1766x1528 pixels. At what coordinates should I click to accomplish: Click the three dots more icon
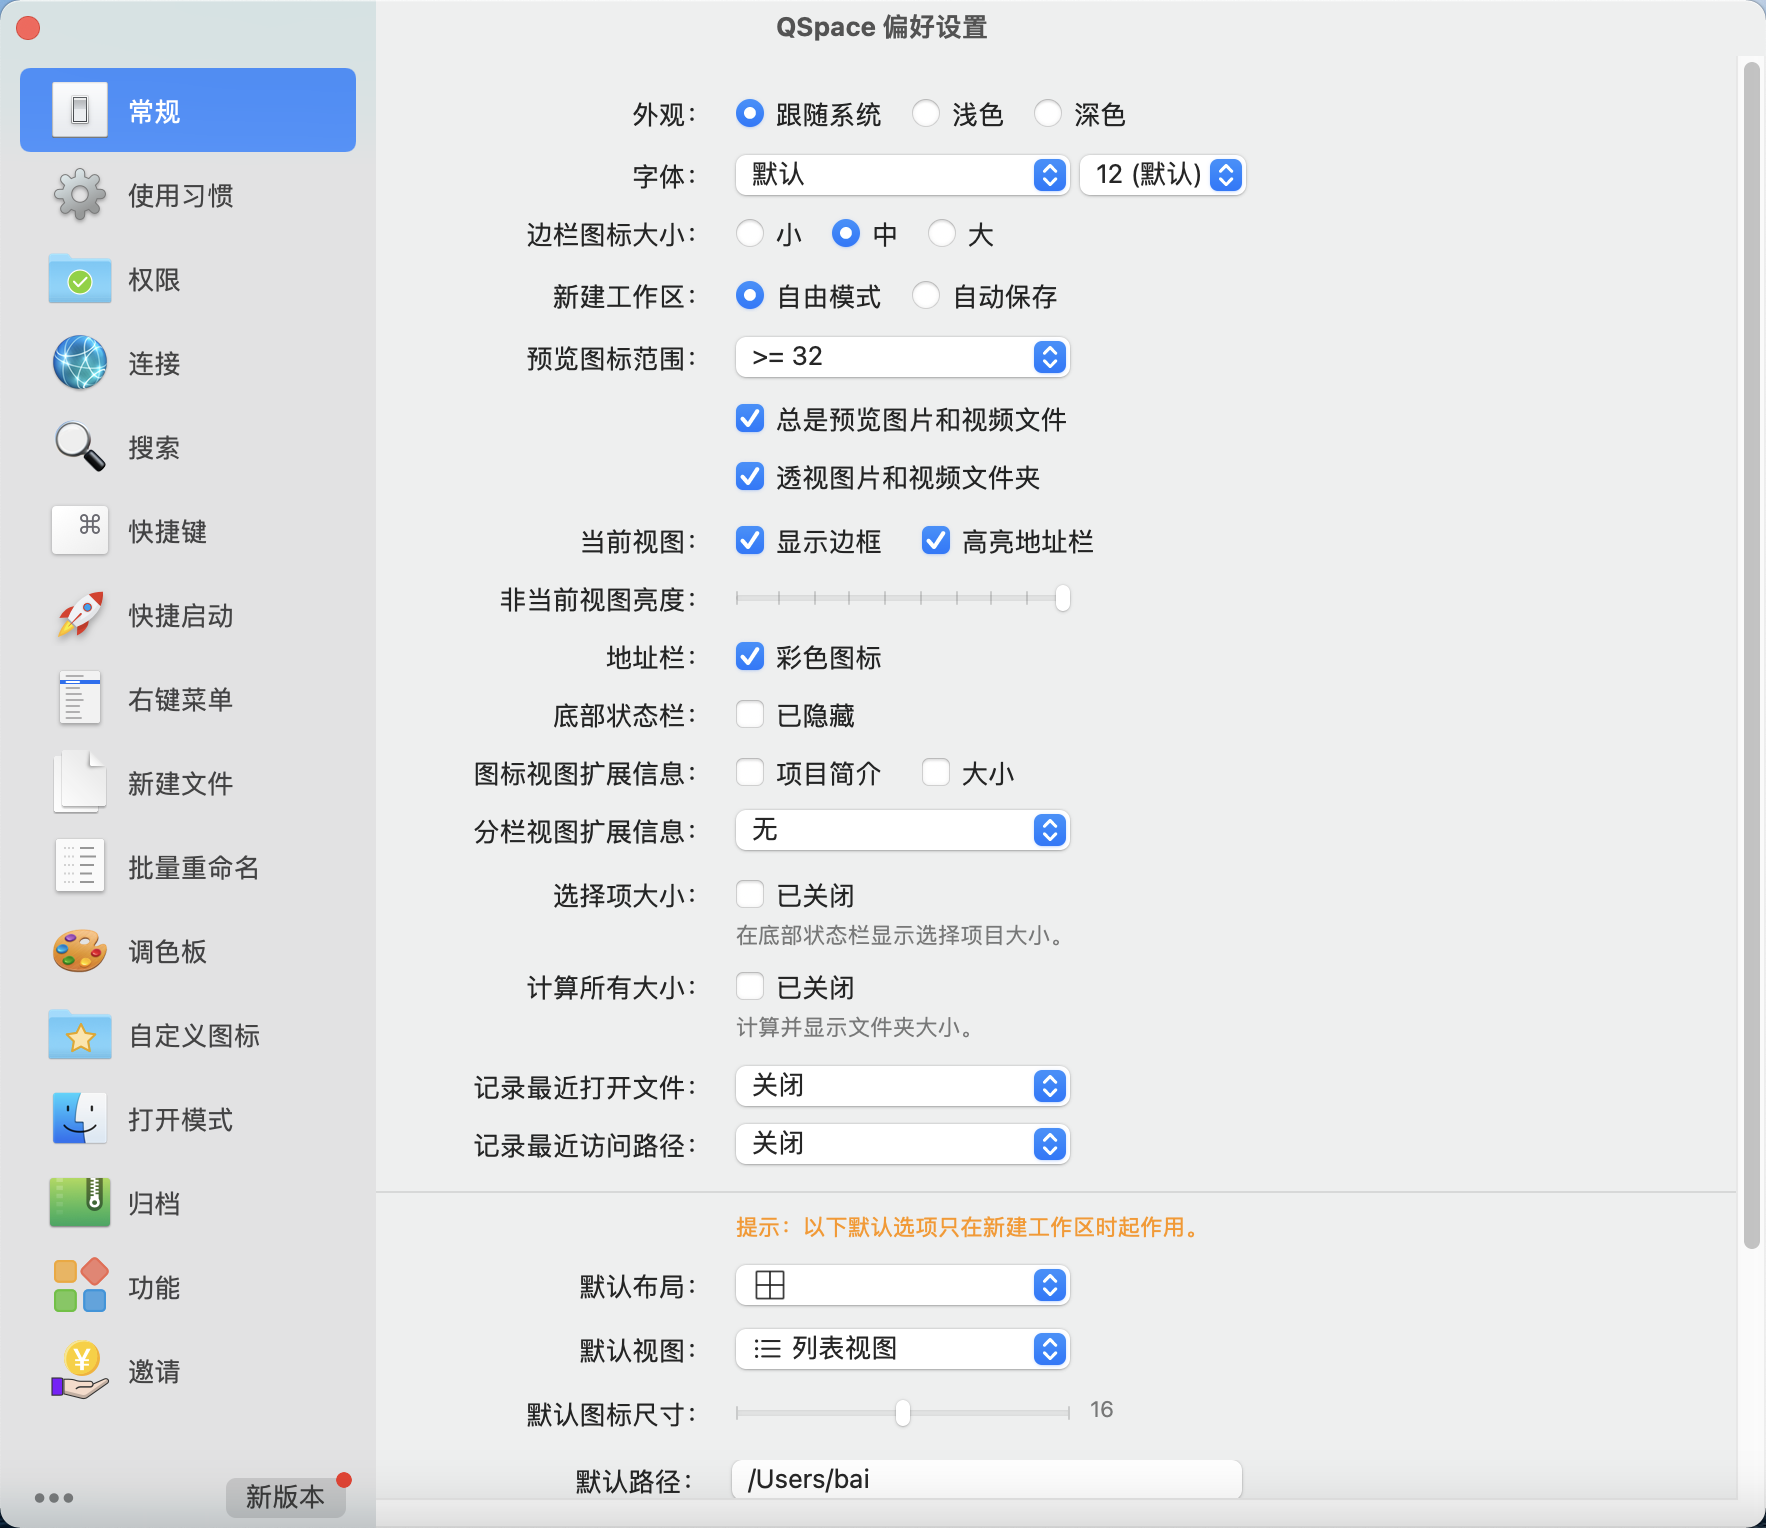54,1497
